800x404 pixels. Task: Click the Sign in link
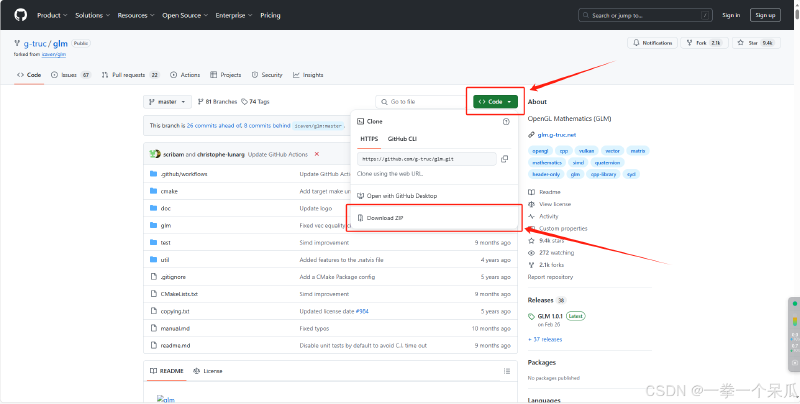[x=731, y=15]
